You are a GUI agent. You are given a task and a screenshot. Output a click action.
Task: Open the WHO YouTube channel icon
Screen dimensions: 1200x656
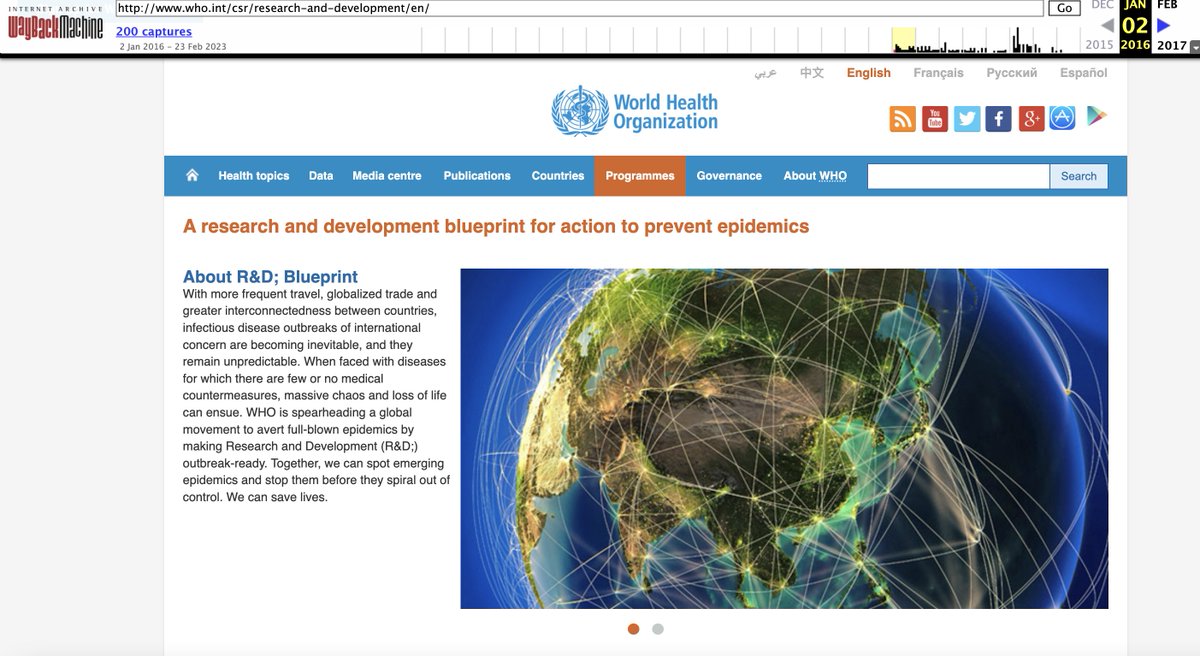(934, 119)
